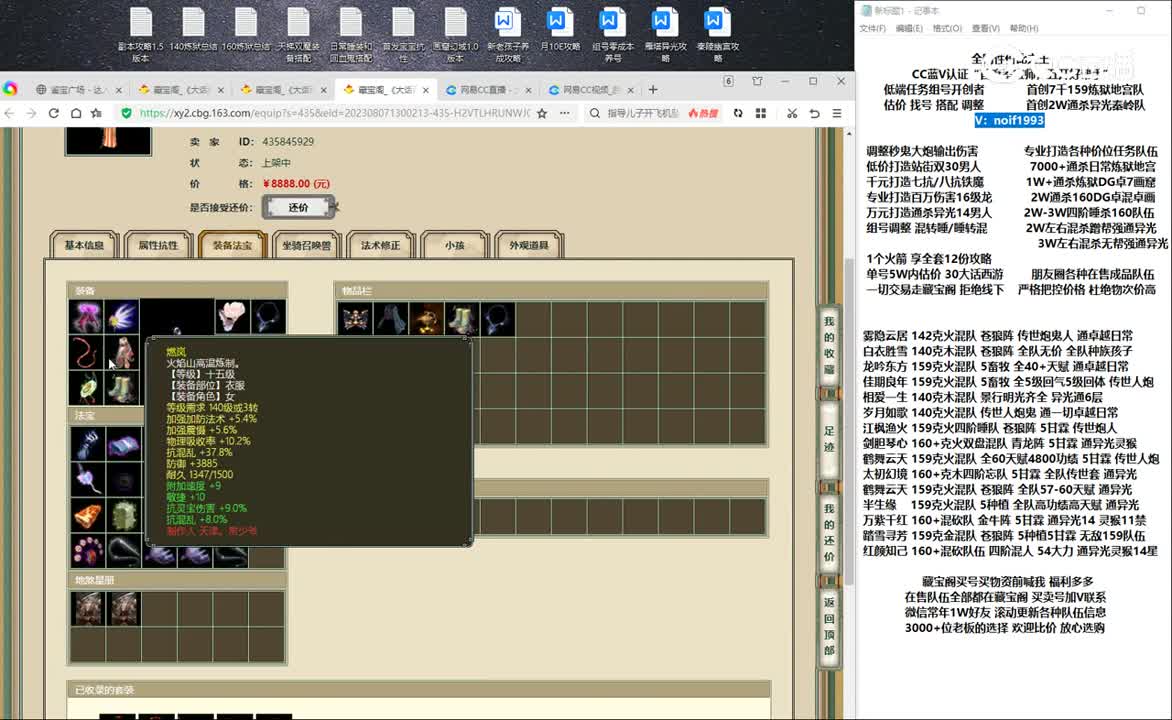The image size is (1172, 720).
Task: Open 足迹 history in the side panel
Action: (x=829, y=440)
